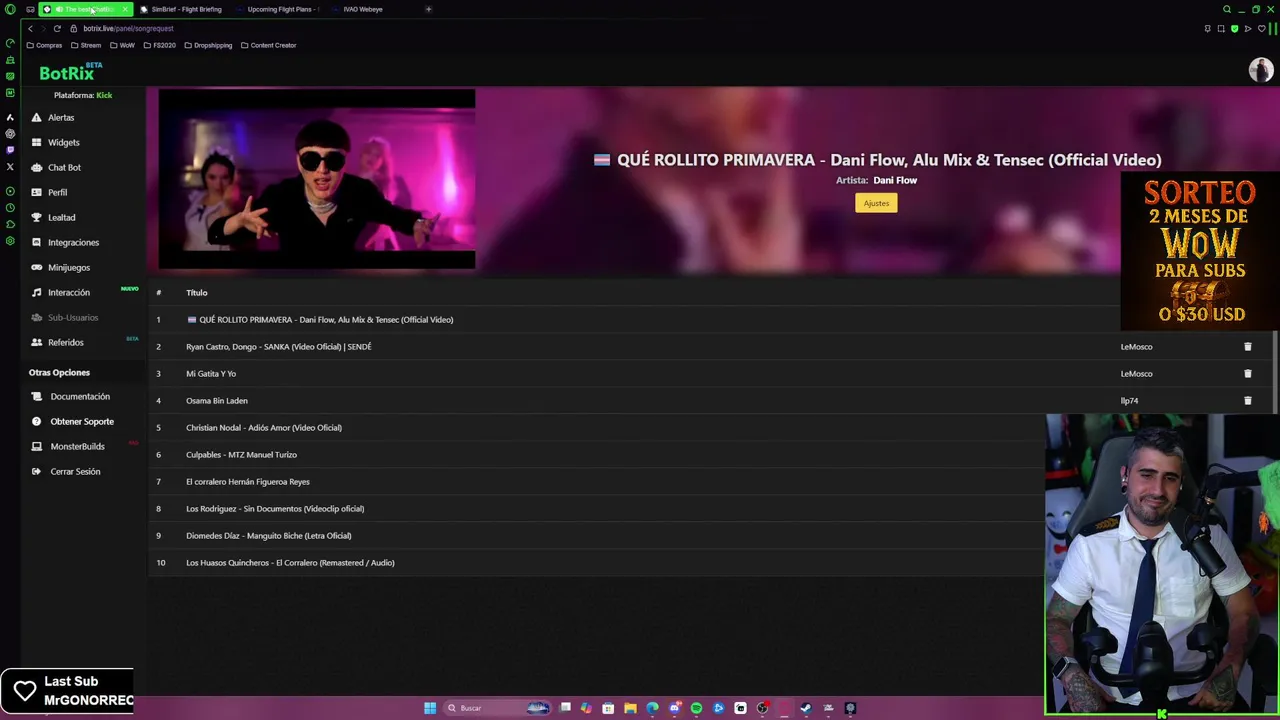Screen dimensions: 1280x720
Task: Open the WoW bookmark folder
Action: tap(122, 45)
